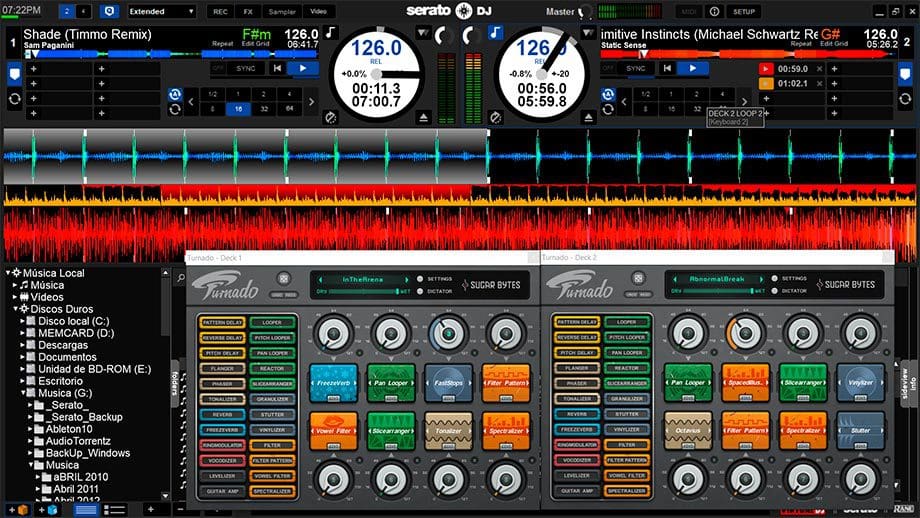The image size is (920, 518).
Task: Open the Extended view mode dropdown
Action: [161, 11]
